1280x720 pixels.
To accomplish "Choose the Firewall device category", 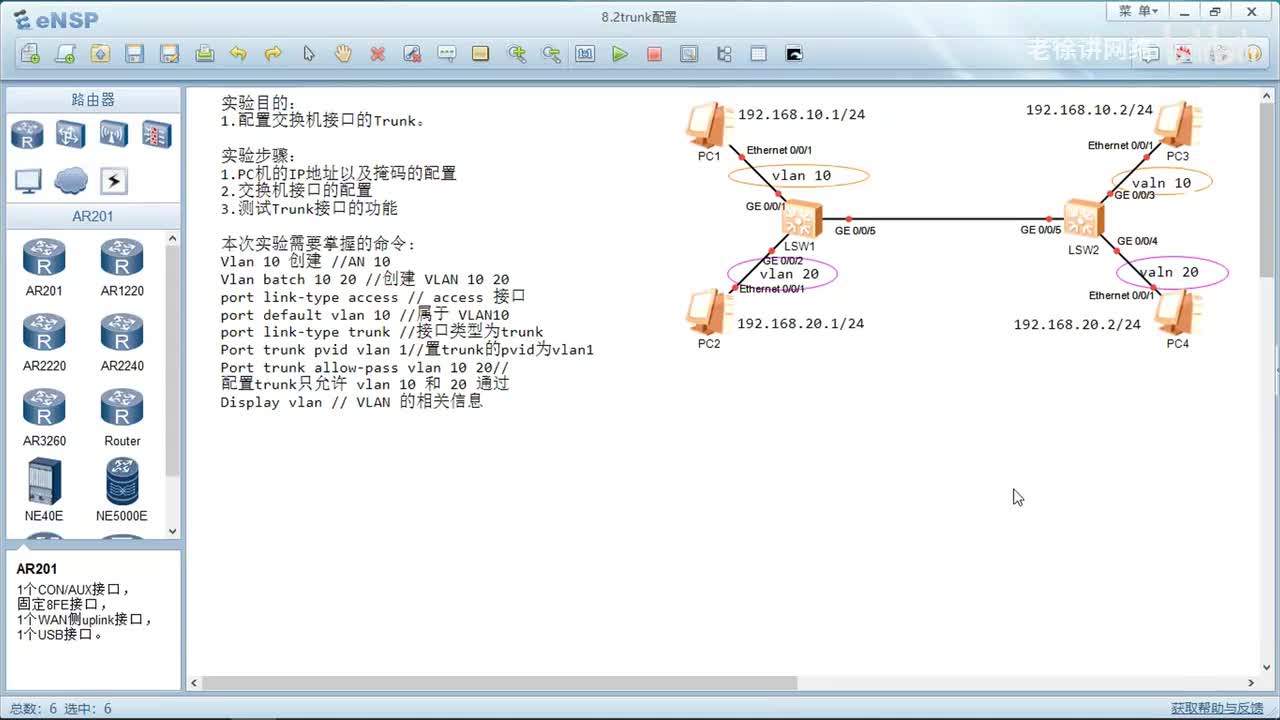I will click(156, 134).
